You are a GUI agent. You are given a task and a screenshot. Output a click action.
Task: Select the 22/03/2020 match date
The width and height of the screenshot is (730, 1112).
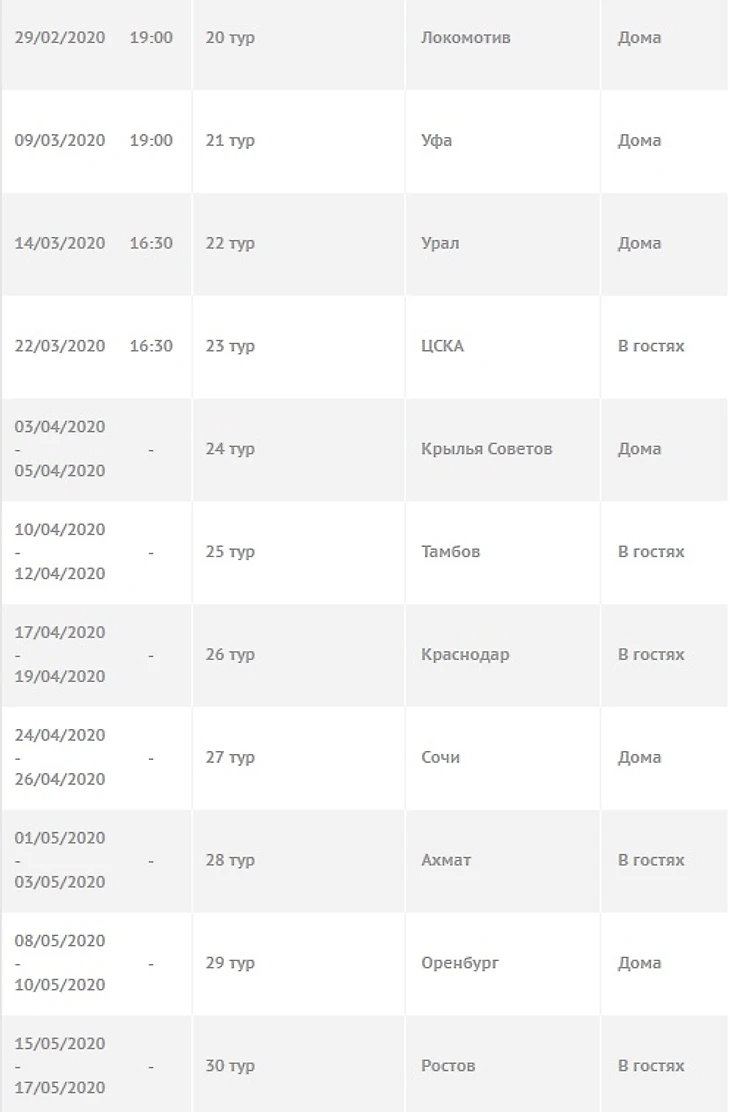click(x=60, y=347)
